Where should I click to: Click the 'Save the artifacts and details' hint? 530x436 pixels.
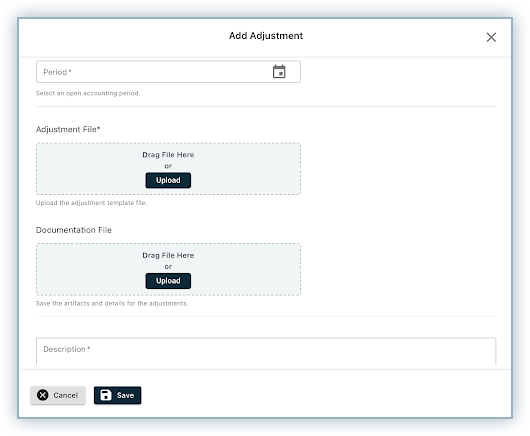click(112, 304)
